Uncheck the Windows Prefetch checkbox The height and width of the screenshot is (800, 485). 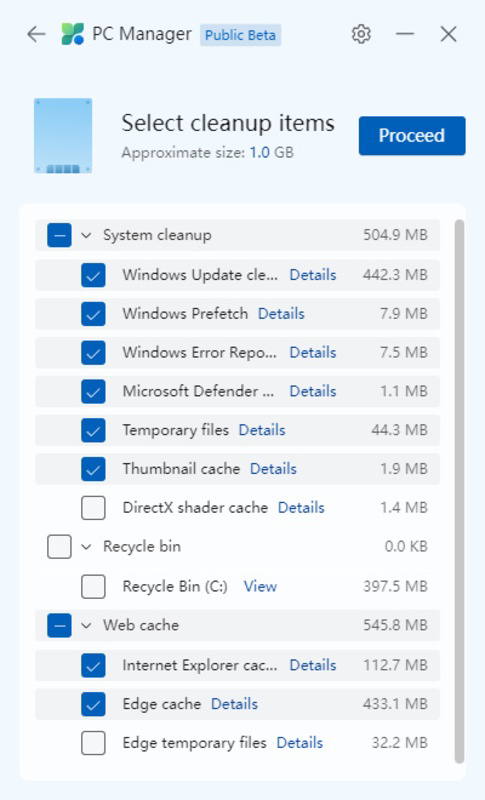click(93, 314)
